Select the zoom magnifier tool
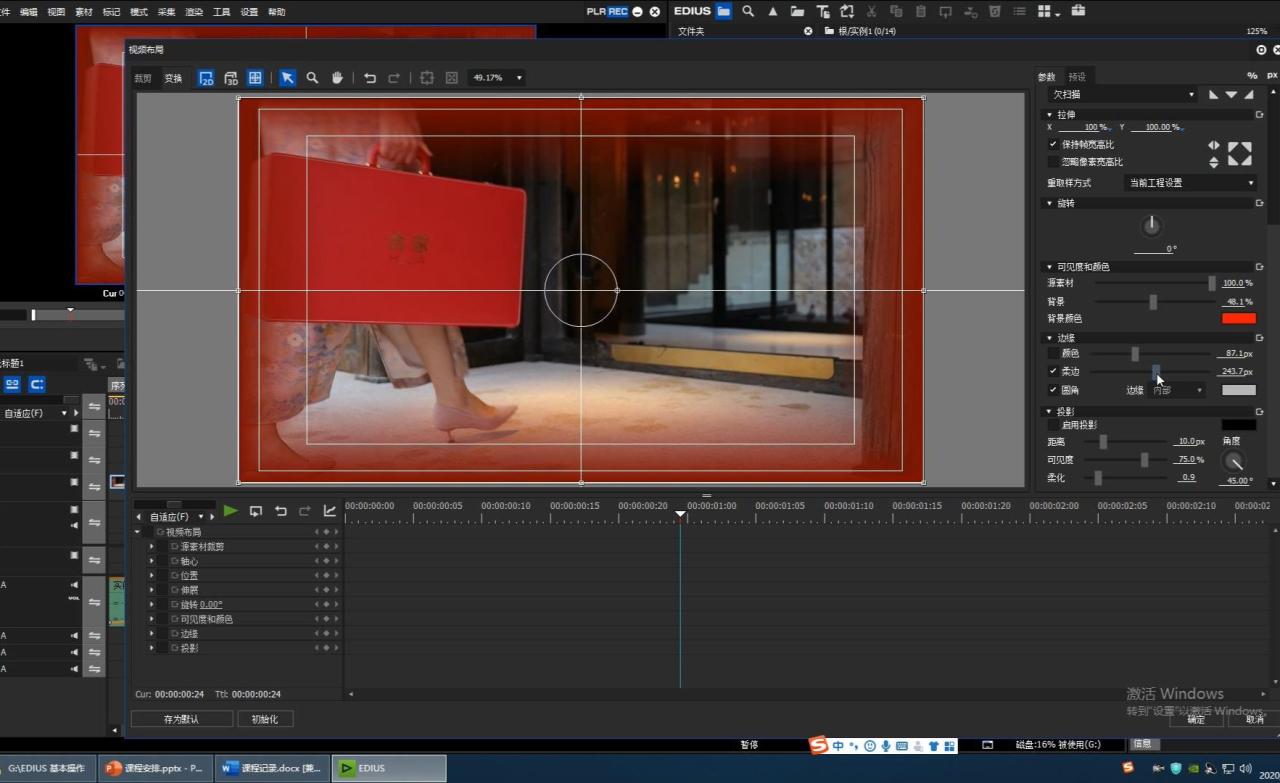The image size is (1280, 783). coord(312,78)
